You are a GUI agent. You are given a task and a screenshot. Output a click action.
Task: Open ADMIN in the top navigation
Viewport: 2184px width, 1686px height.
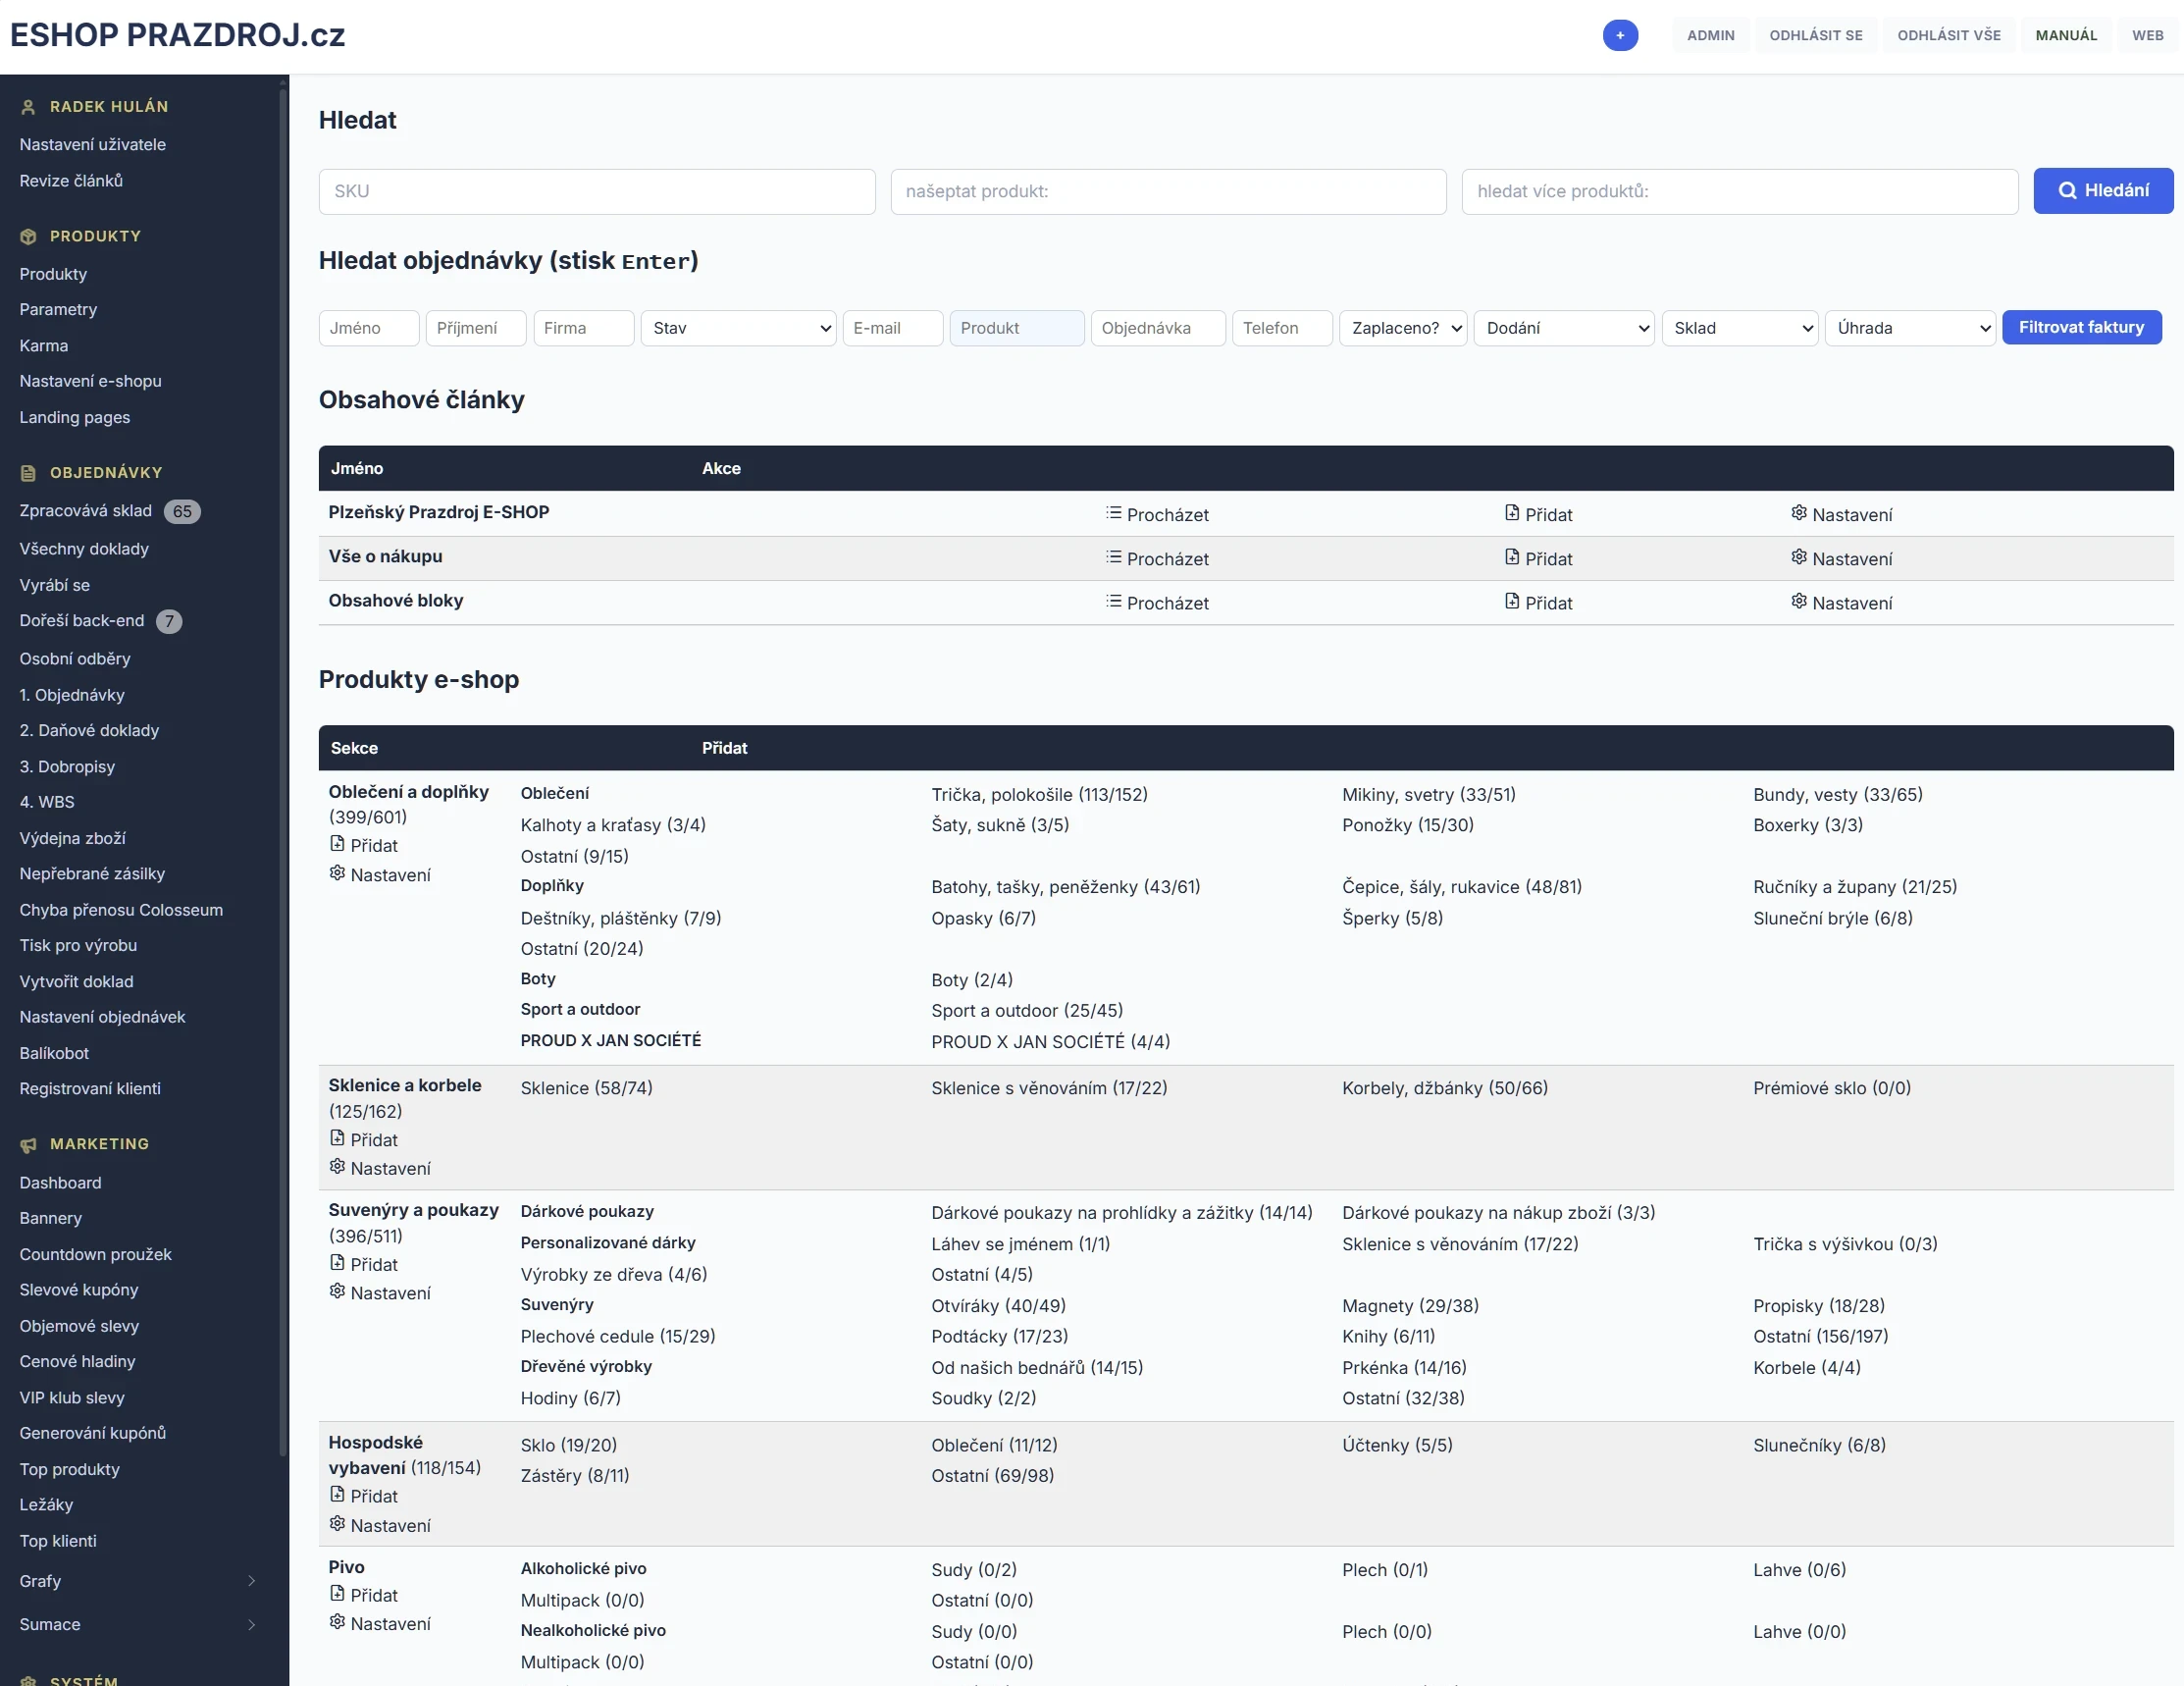1711,35
